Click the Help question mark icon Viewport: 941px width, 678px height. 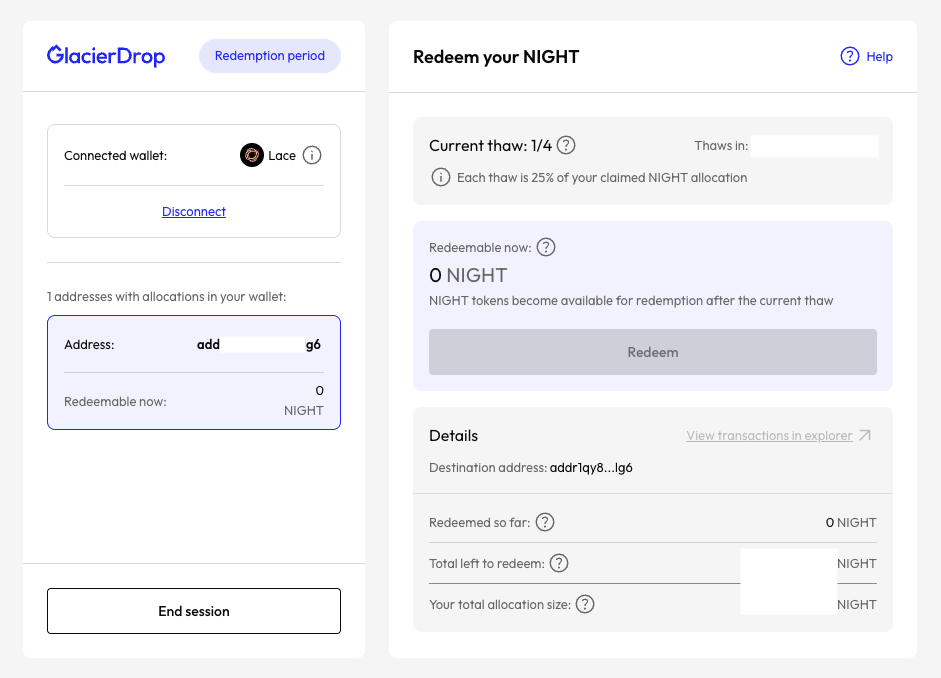(850, 56)
